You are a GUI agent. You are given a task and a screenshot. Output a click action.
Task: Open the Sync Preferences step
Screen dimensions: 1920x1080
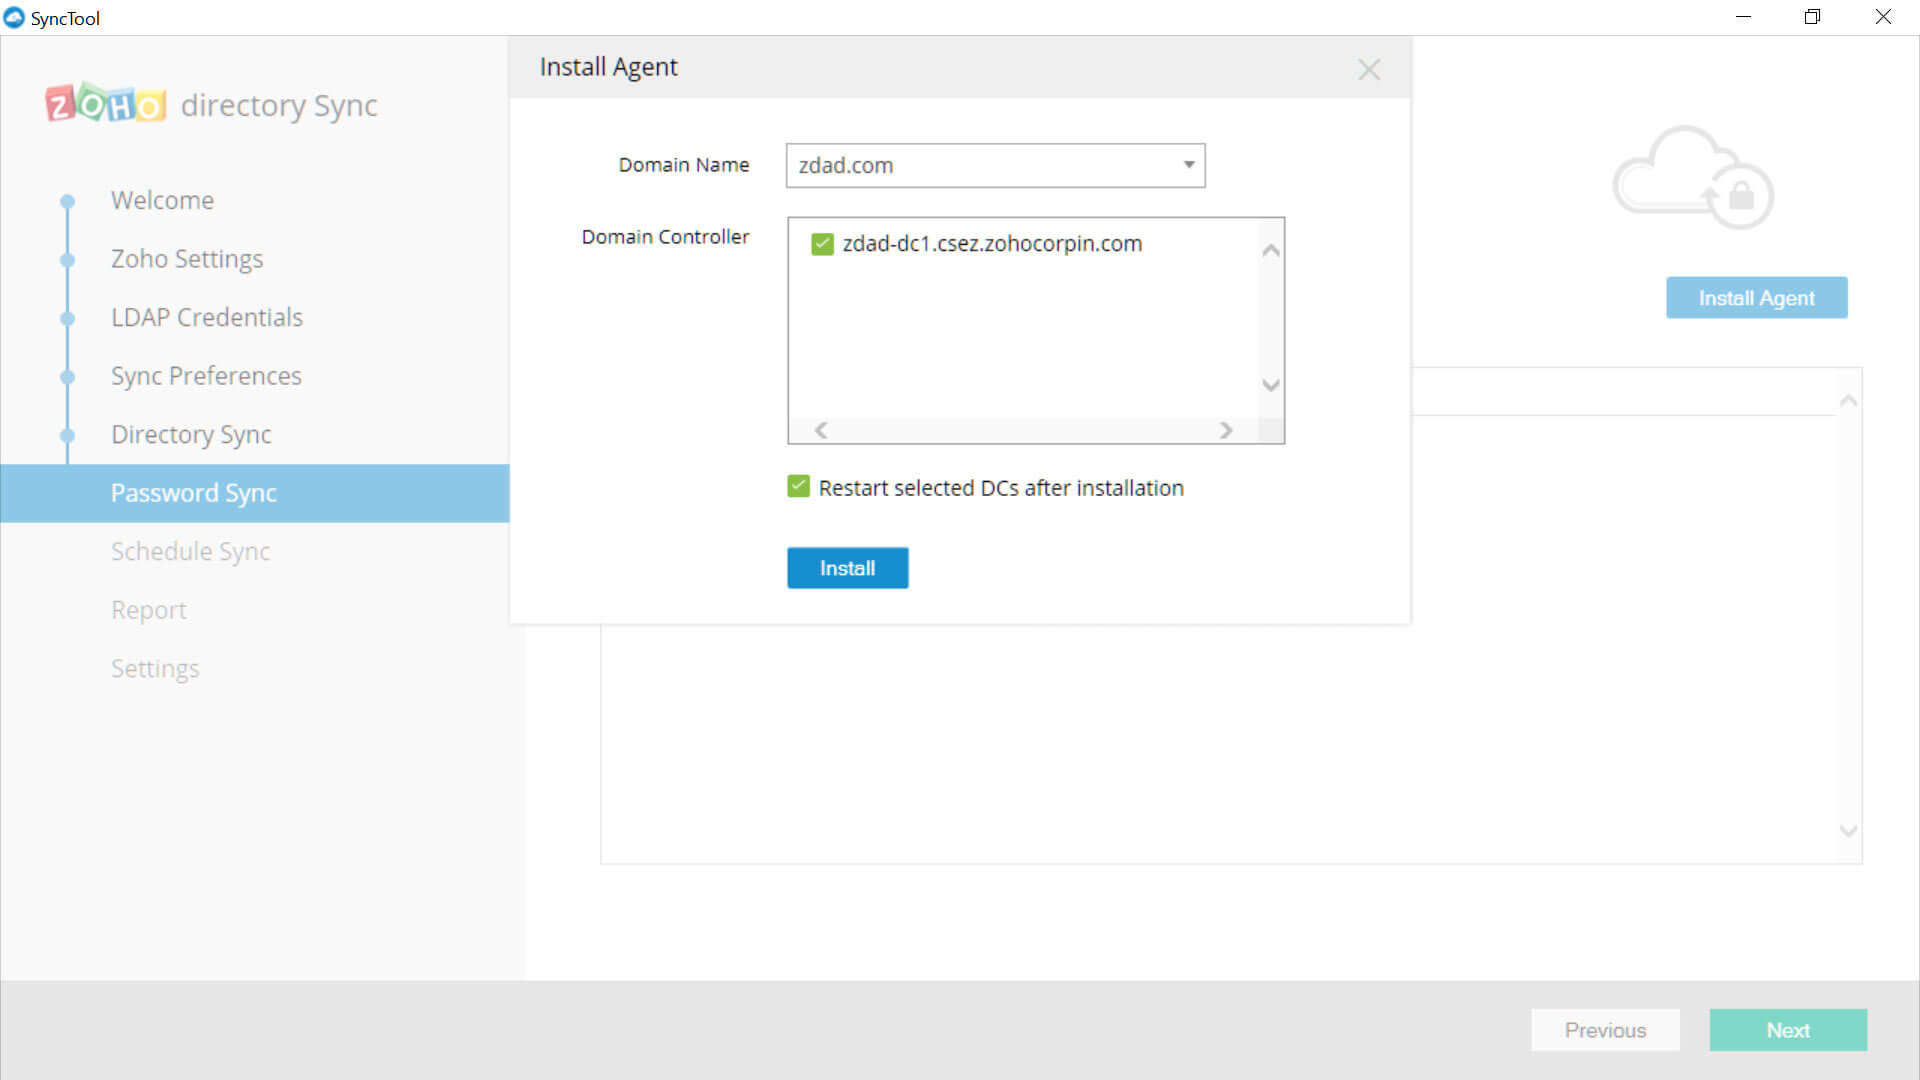tap(206, 376)
